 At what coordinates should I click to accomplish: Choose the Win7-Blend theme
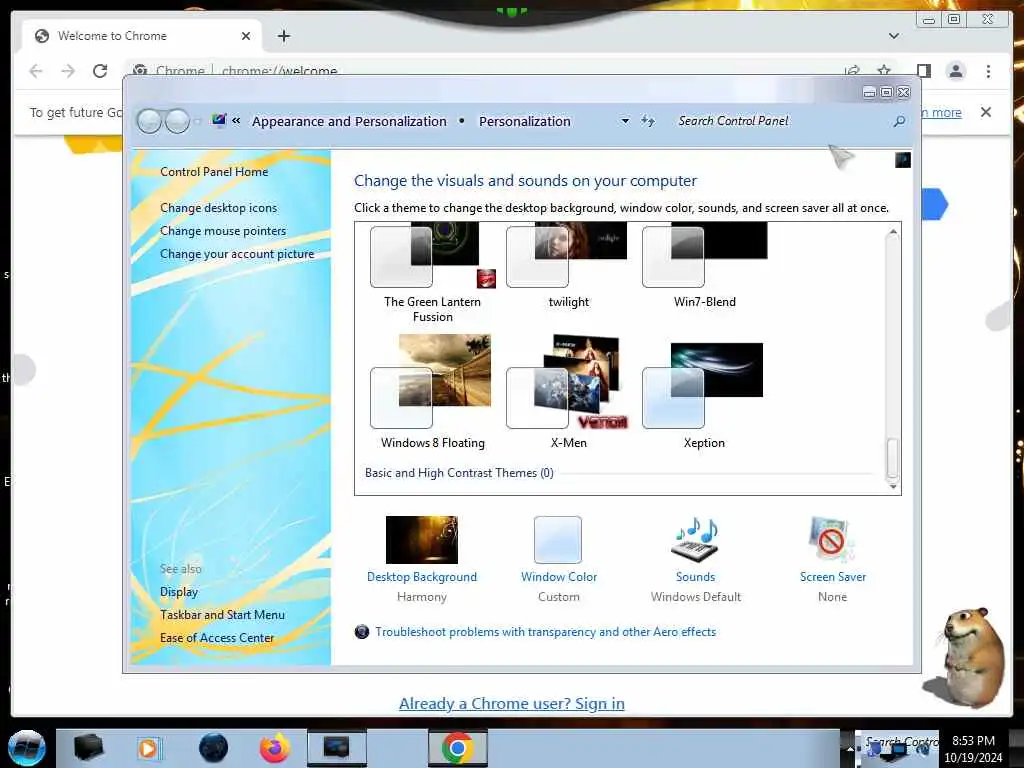tap(704, 266)
